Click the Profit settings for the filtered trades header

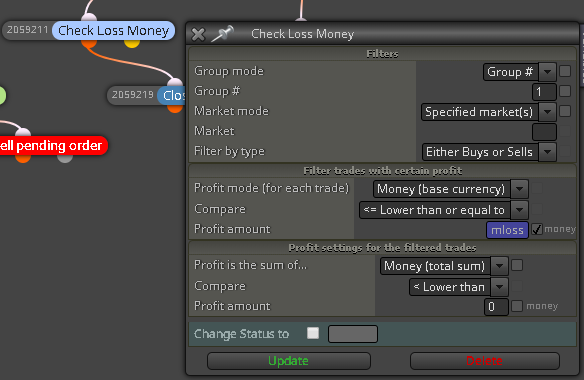382,248
